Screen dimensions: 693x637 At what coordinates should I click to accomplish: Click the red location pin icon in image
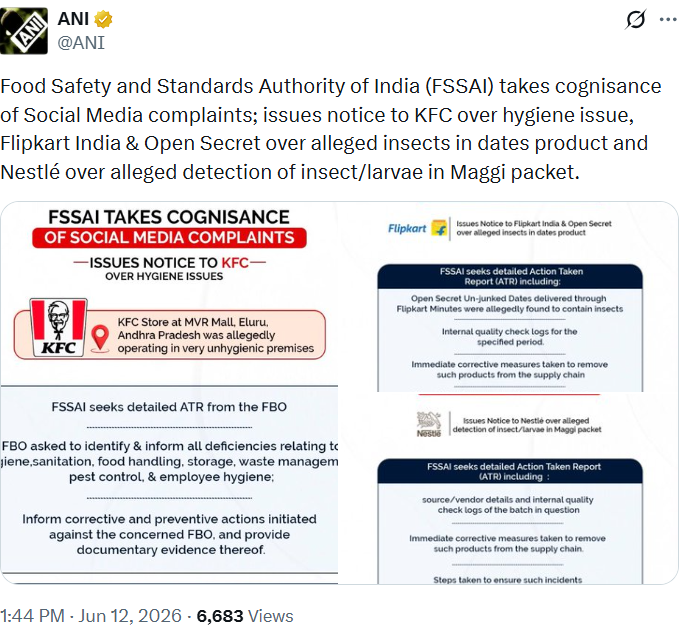(x=100, y=339)
